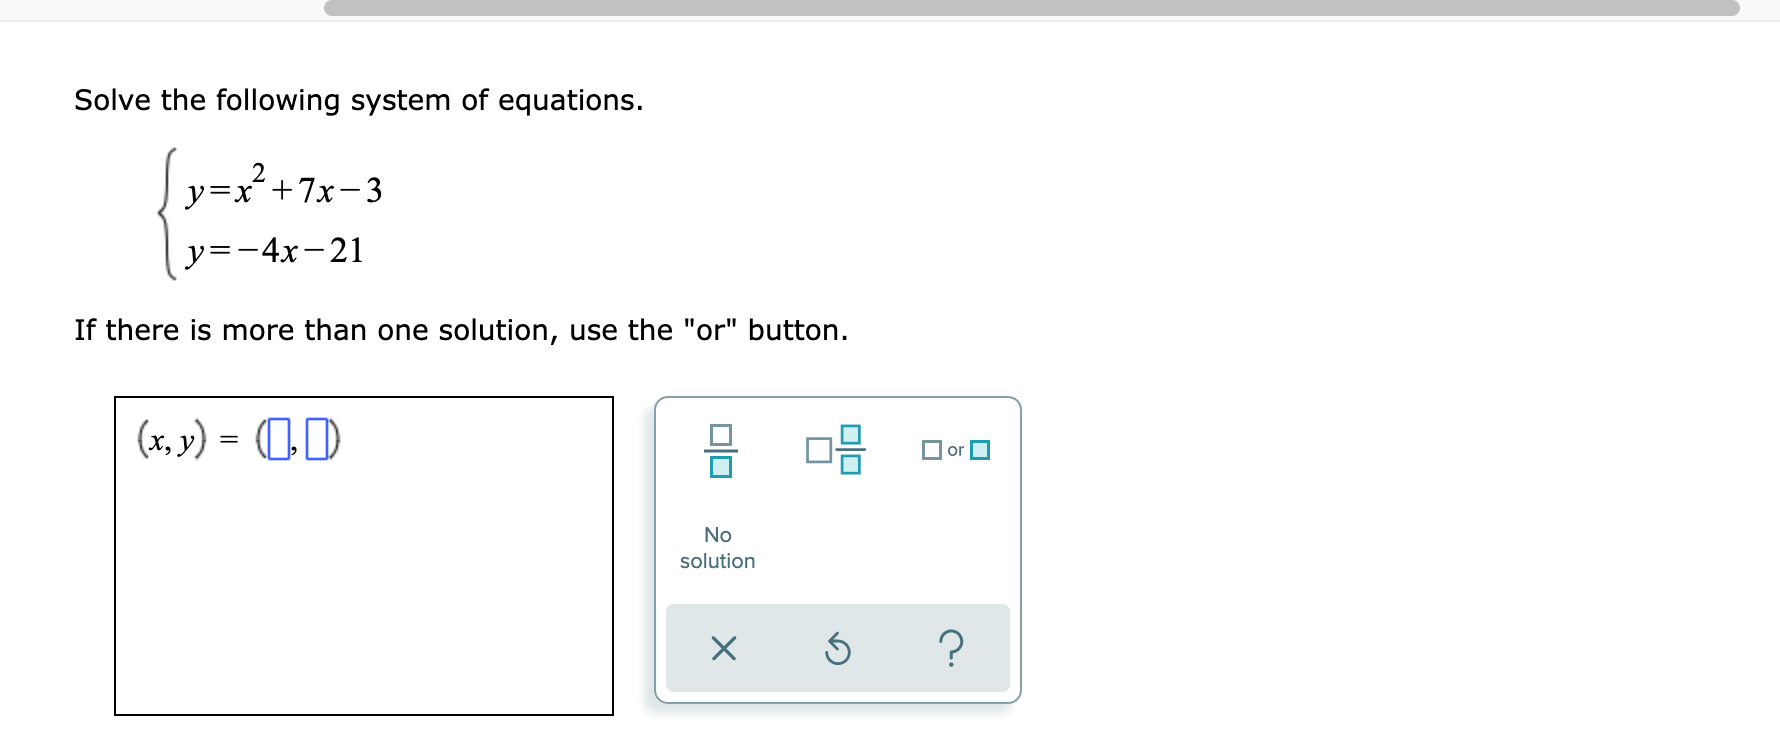
Task: Click the shaded numerator box in fraction icon
Action: [x=850, y=434]
